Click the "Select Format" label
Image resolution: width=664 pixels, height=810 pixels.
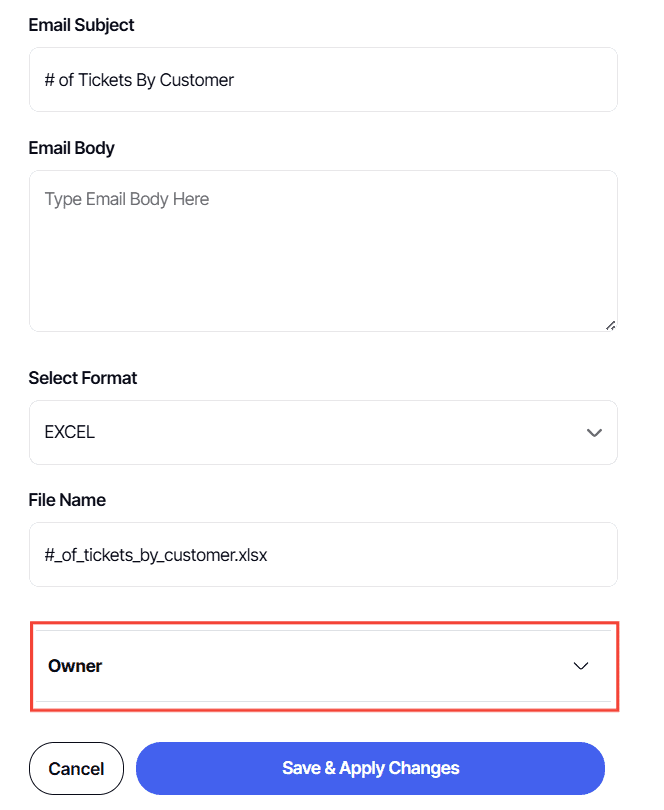point(83,378)
